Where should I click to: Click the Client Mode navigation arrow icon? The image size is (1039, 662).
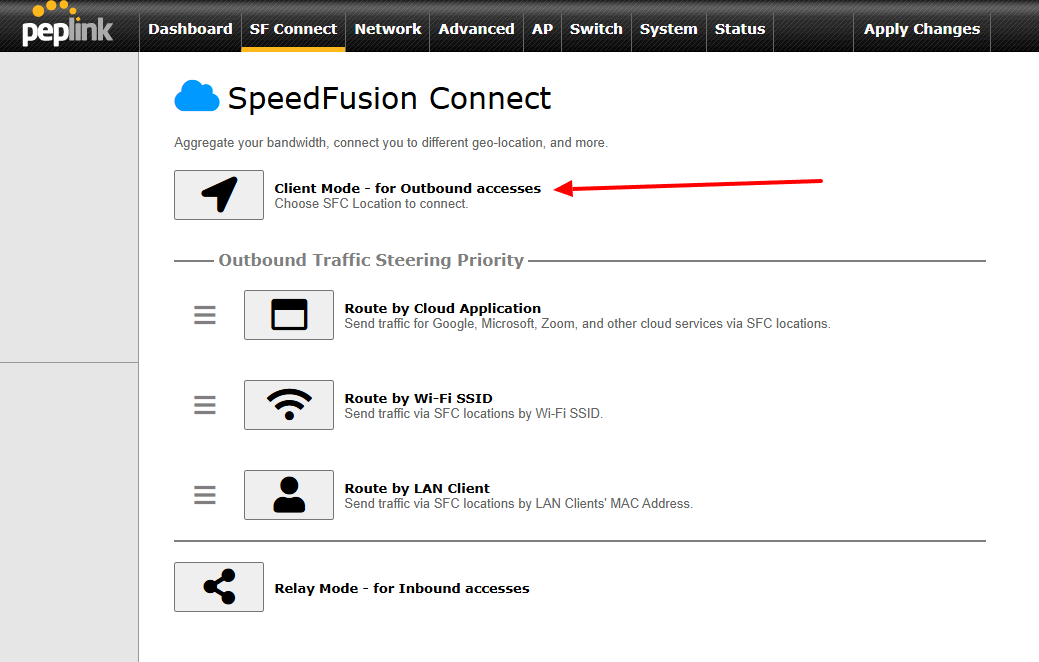coord(219,195)
